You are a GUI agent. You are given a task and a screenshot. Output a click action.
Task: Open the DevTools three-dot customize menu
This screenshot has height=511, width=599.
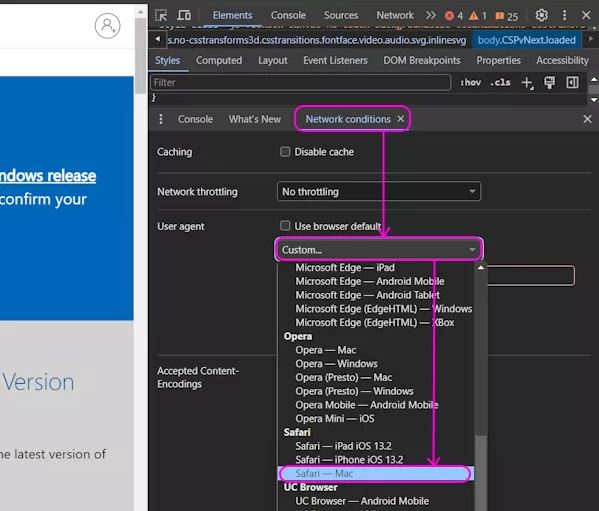564,15
